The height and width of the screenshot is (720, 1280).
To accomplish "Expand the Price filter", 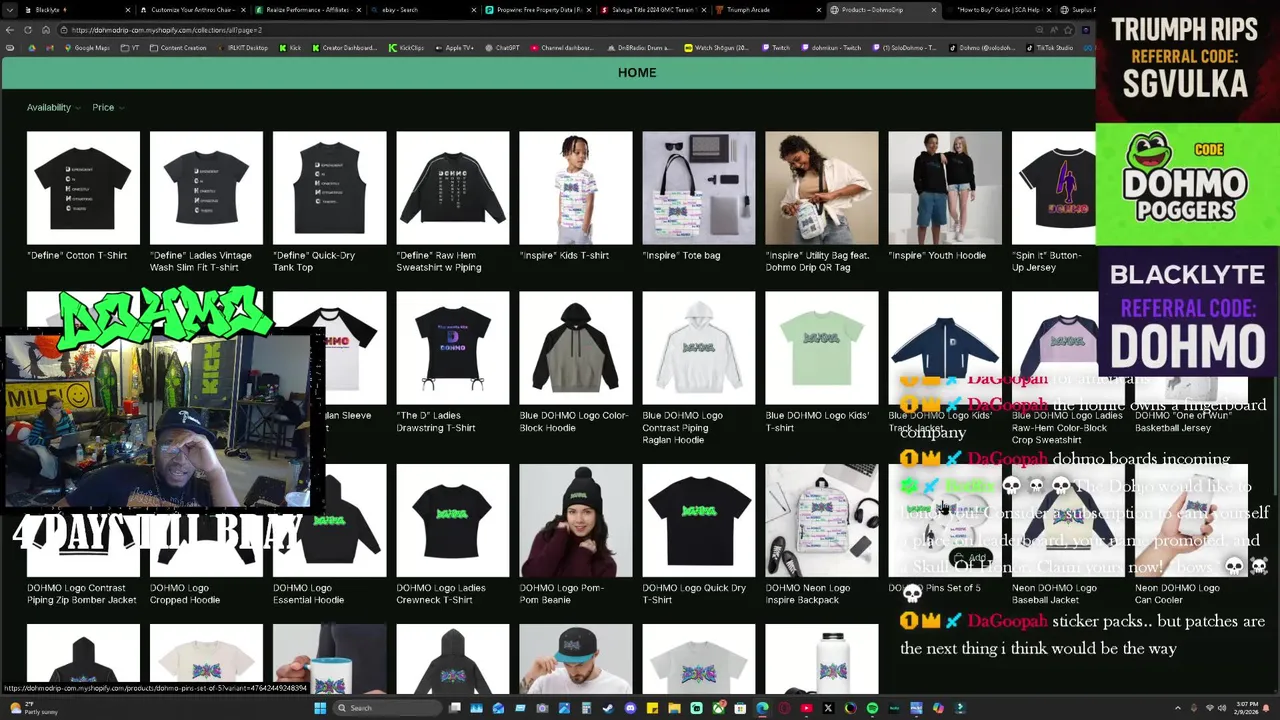I will (108, 107).
